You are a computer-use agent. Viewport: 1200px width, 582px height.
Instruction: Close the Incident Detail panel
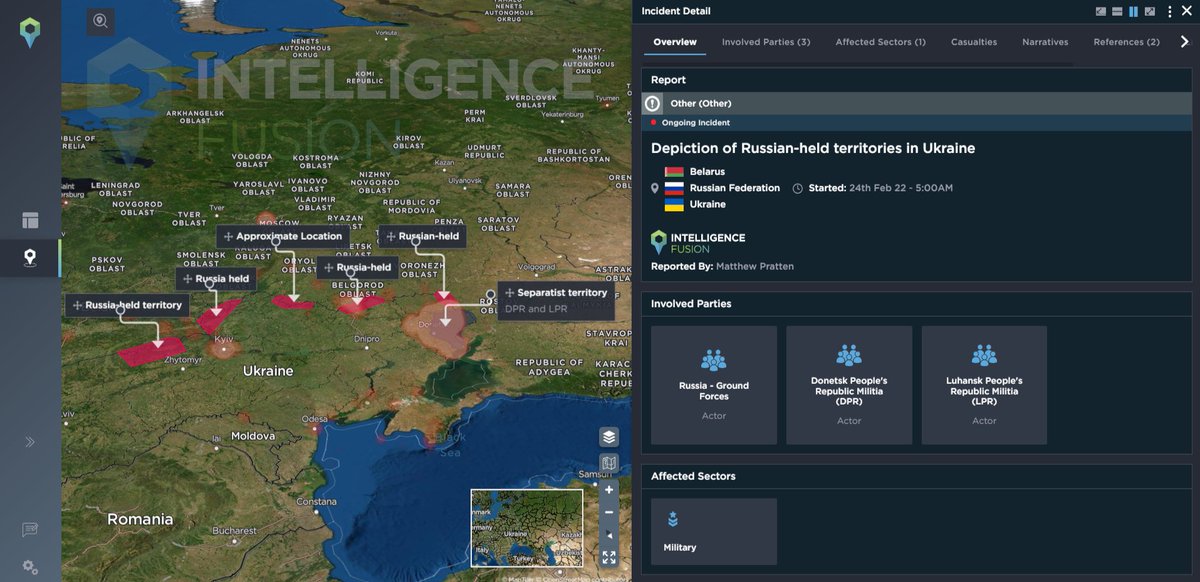coord(1187,11)
